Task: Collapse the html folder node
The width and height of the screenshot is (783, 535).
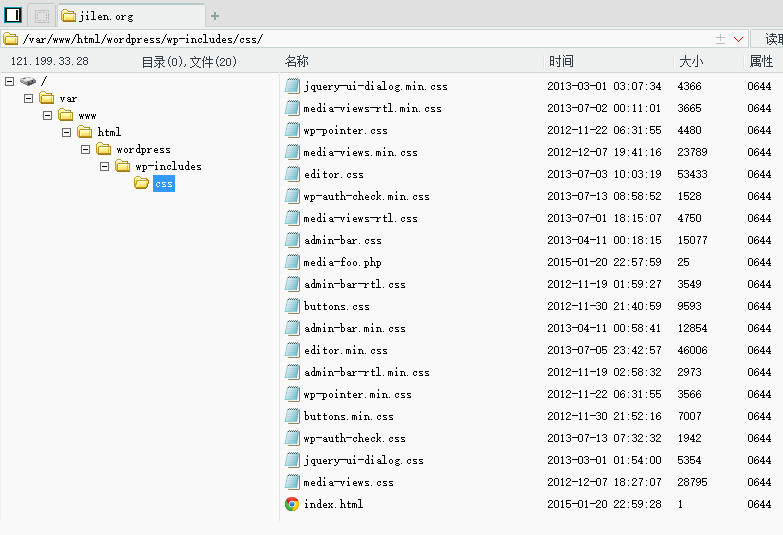Action: [66, 132]
